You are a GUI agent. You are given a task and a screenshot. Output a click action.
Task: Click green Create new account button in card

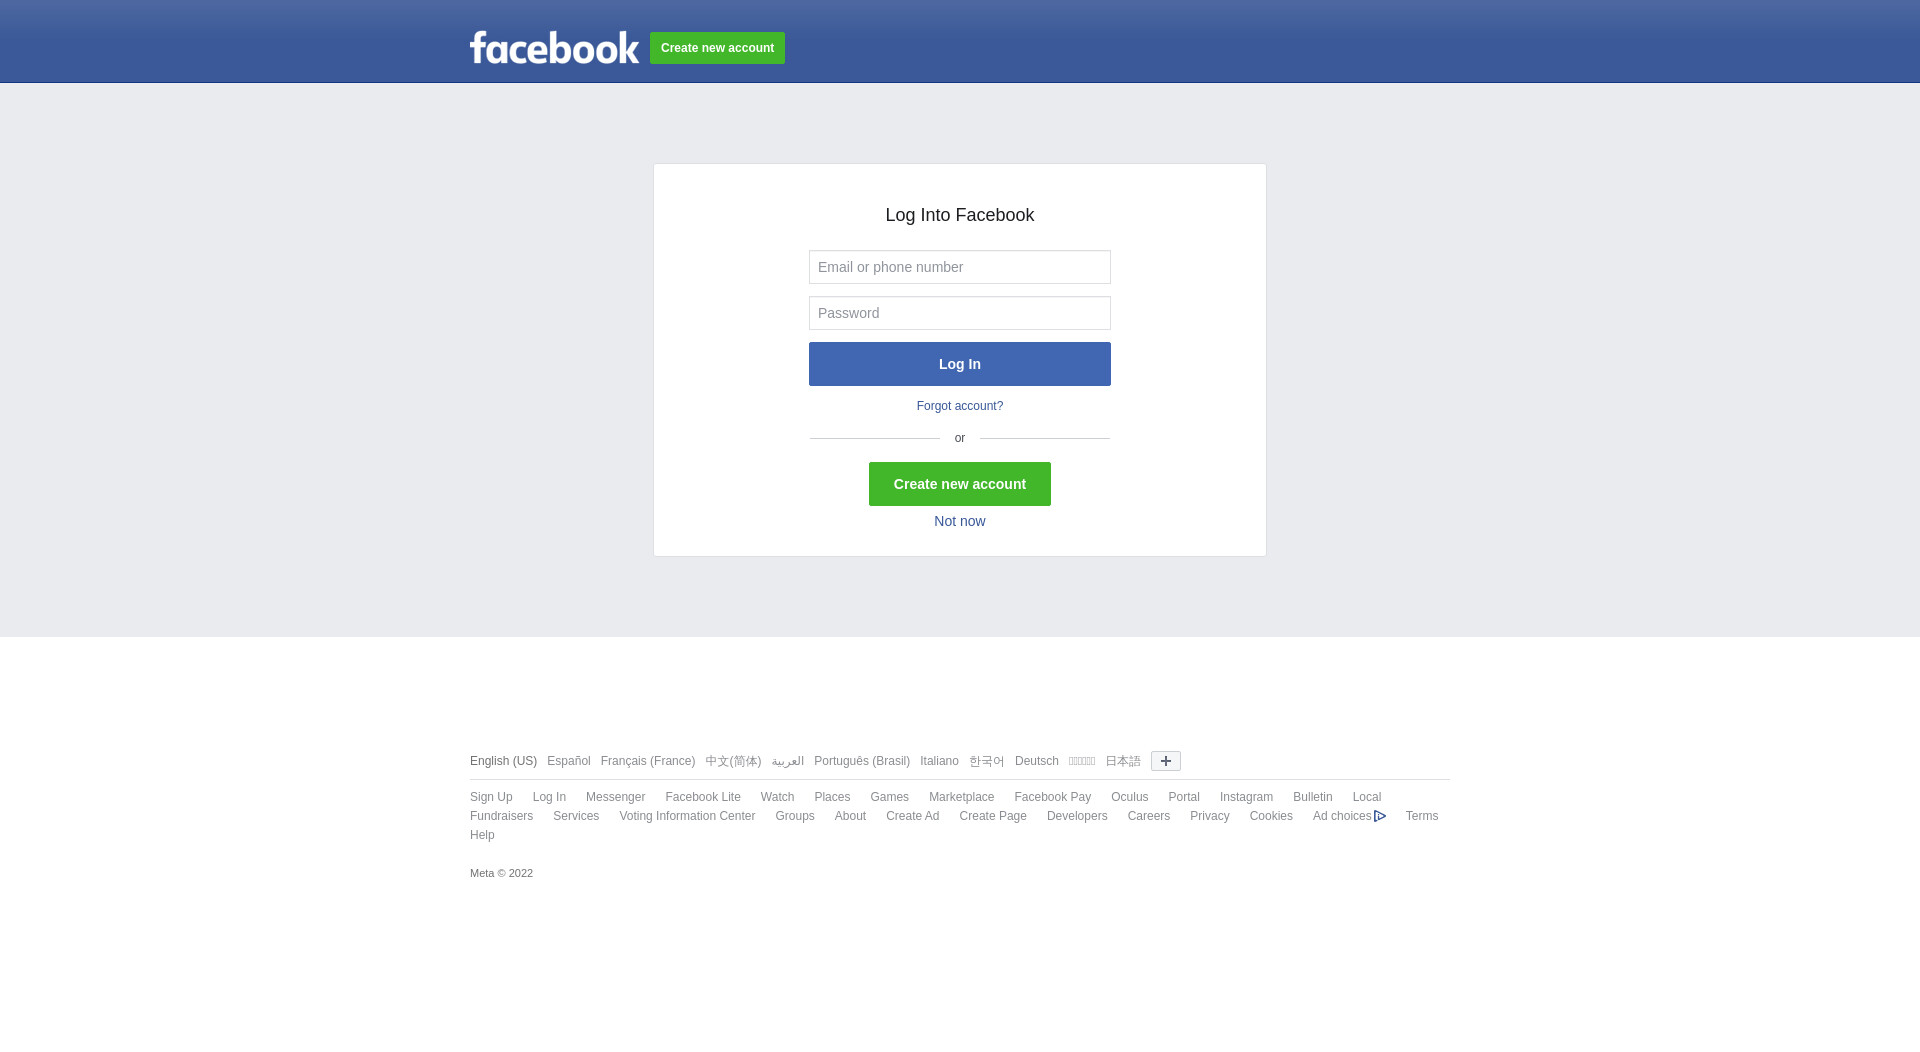(960, 484)
